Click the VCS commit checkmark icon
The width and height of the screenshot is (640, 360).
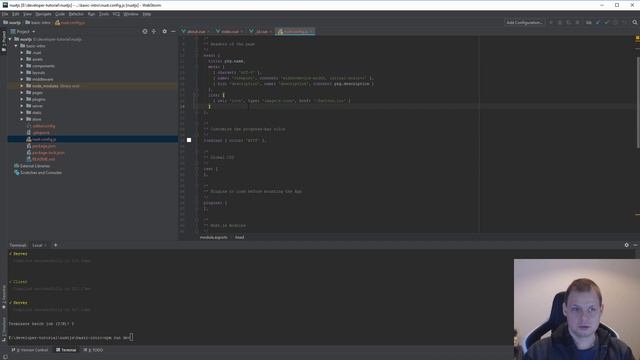coord(607,22)
